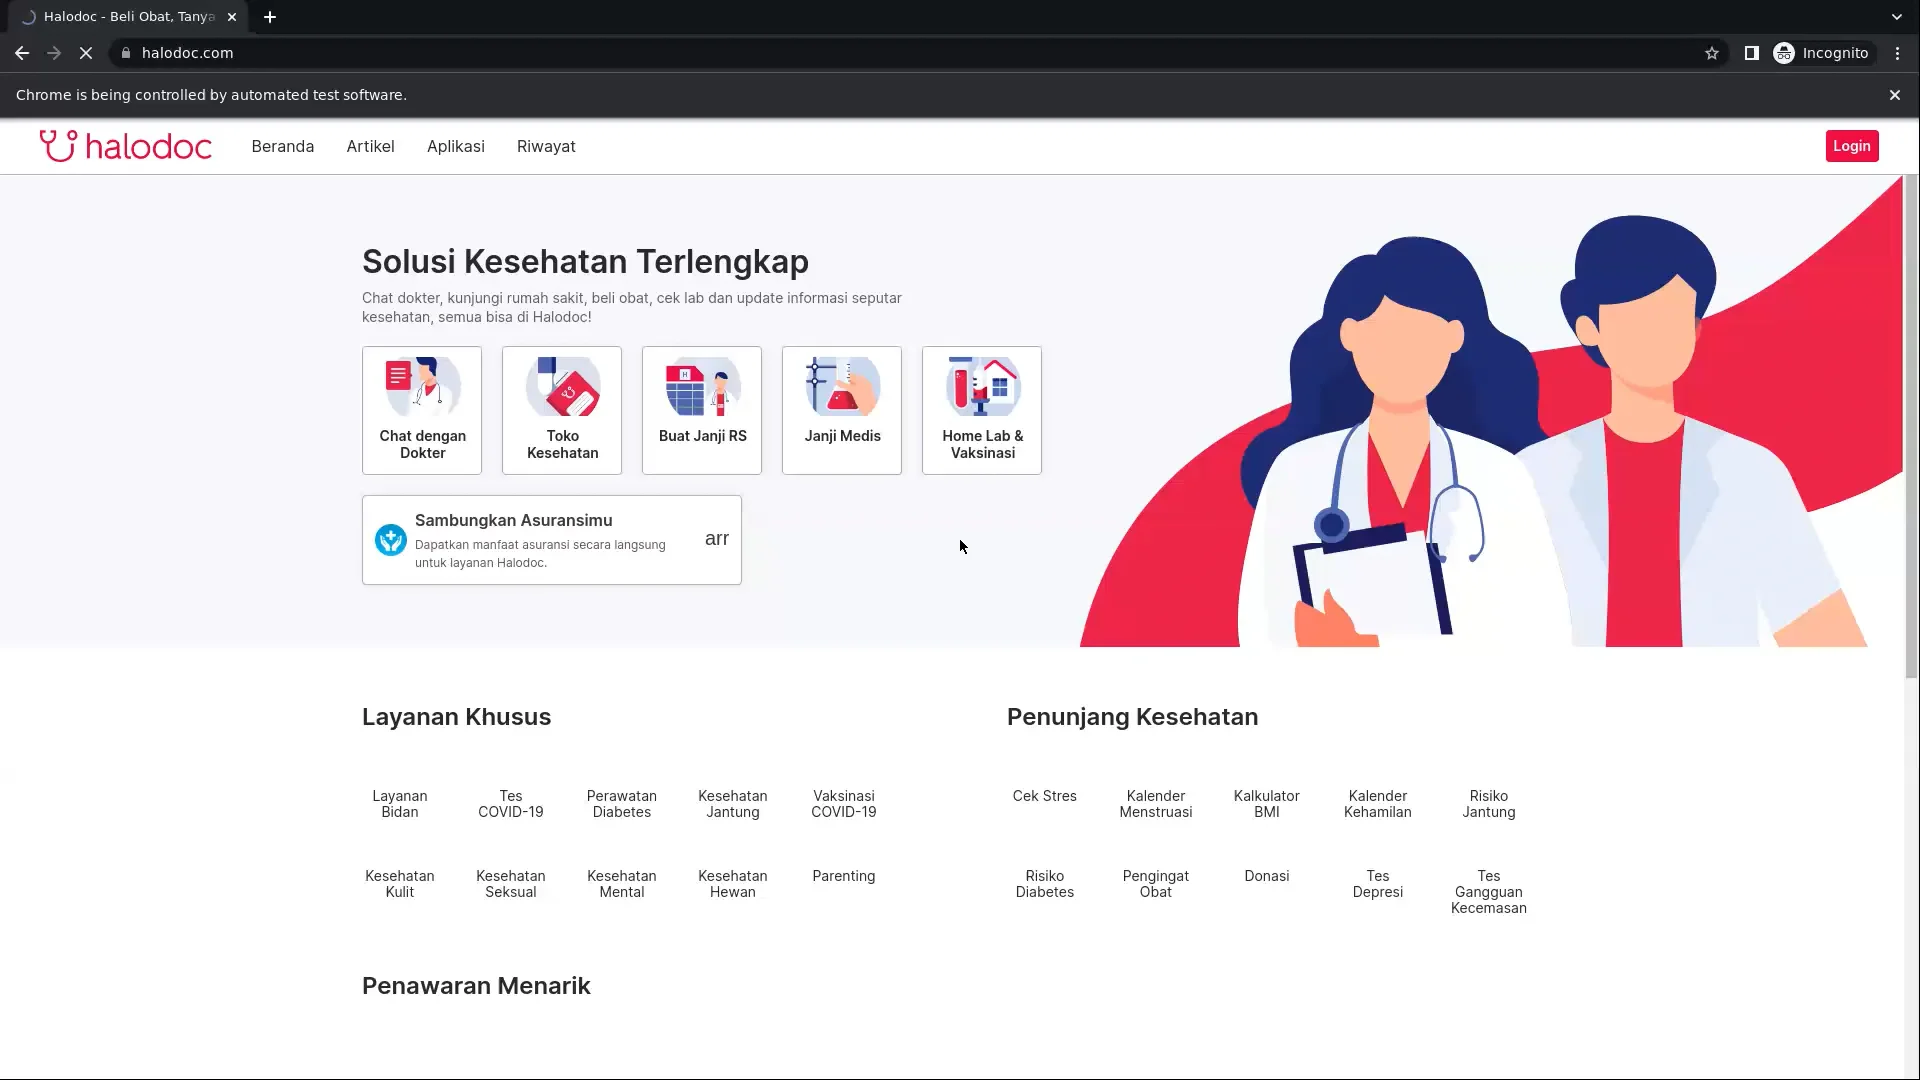Open a new browser tab
Viewport: 1920px width, 1080px height.
[x=270, y=17]
